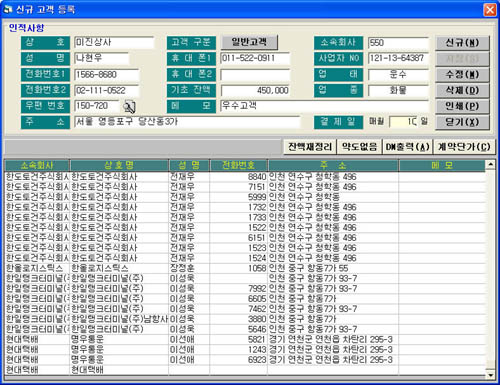500x385 pixels.
Task: Select the row with phone 1522
Action: [x=245, y=228]
